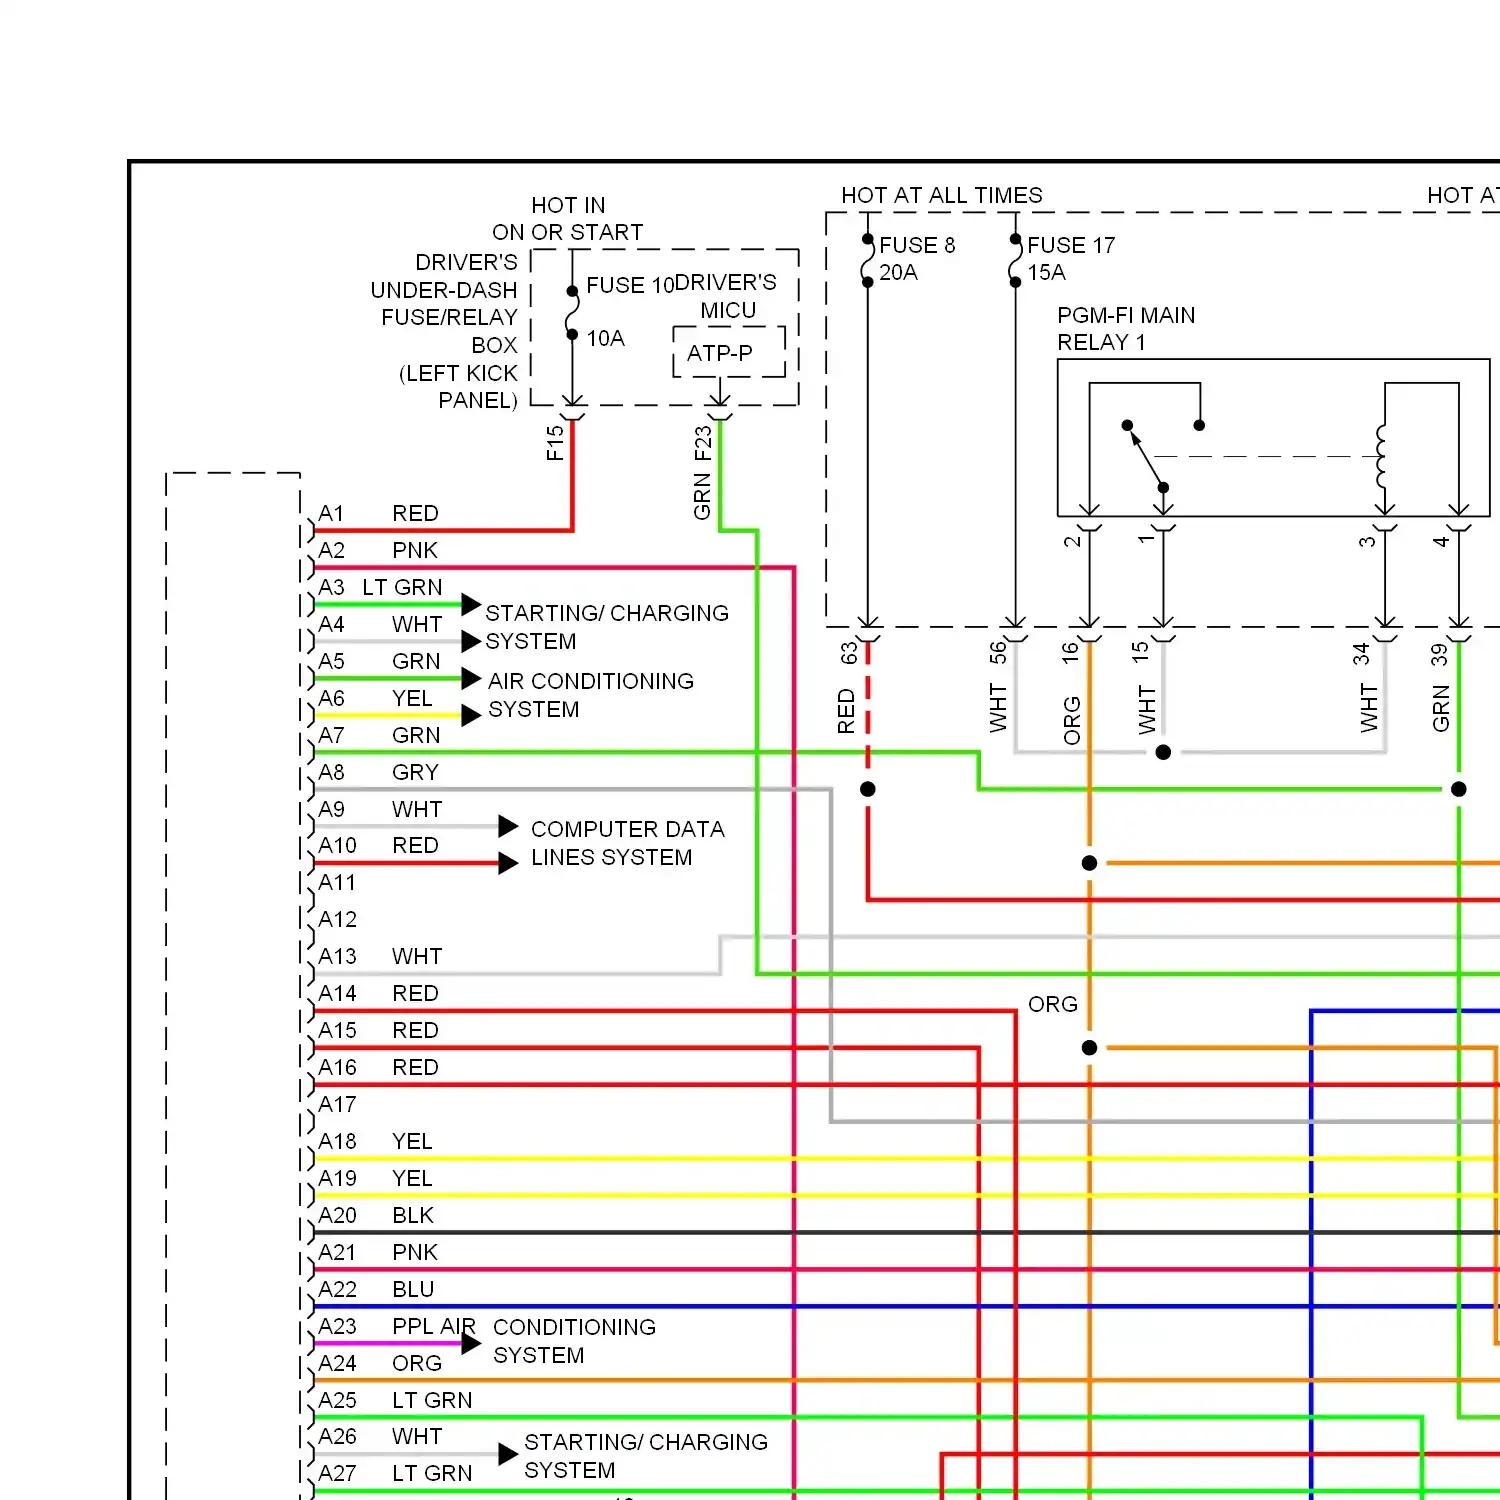Click the DRIVER'S MICU label
The image size is (1500, 1500).
727,296
